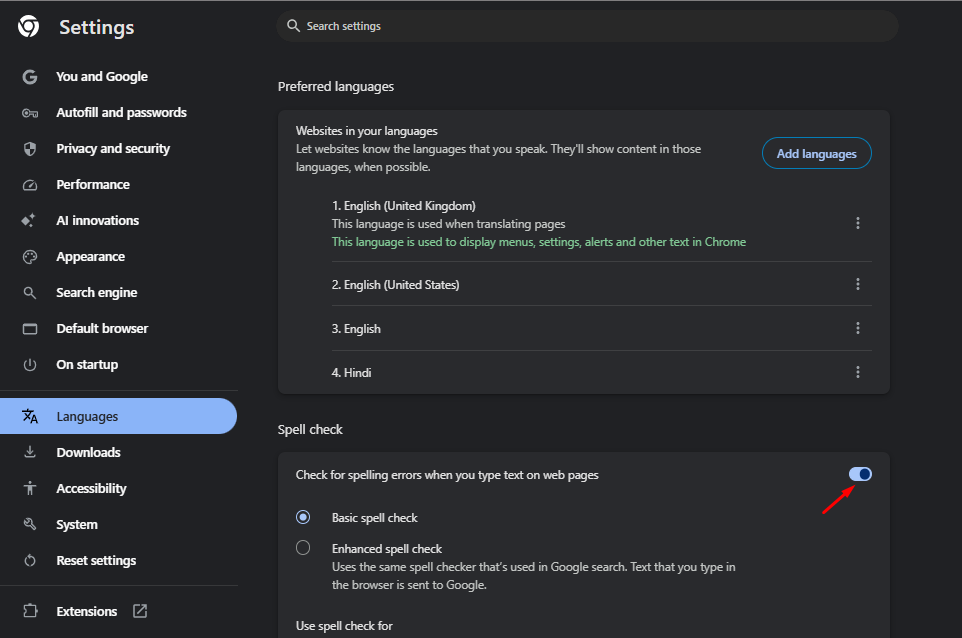Click the Spell check section heading
Viewport: 962px width, 638px height.
coord(310,429)
